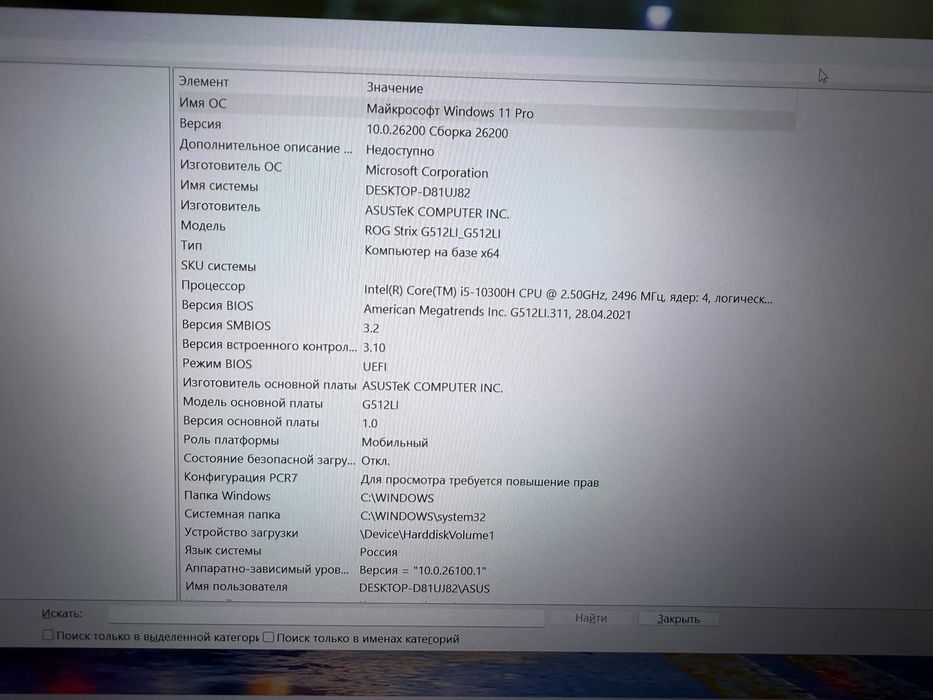Screen dimensions: 933x700
Task: Select 'Версия = "10.0.26100.1"' value
Action: pos(423,570)
